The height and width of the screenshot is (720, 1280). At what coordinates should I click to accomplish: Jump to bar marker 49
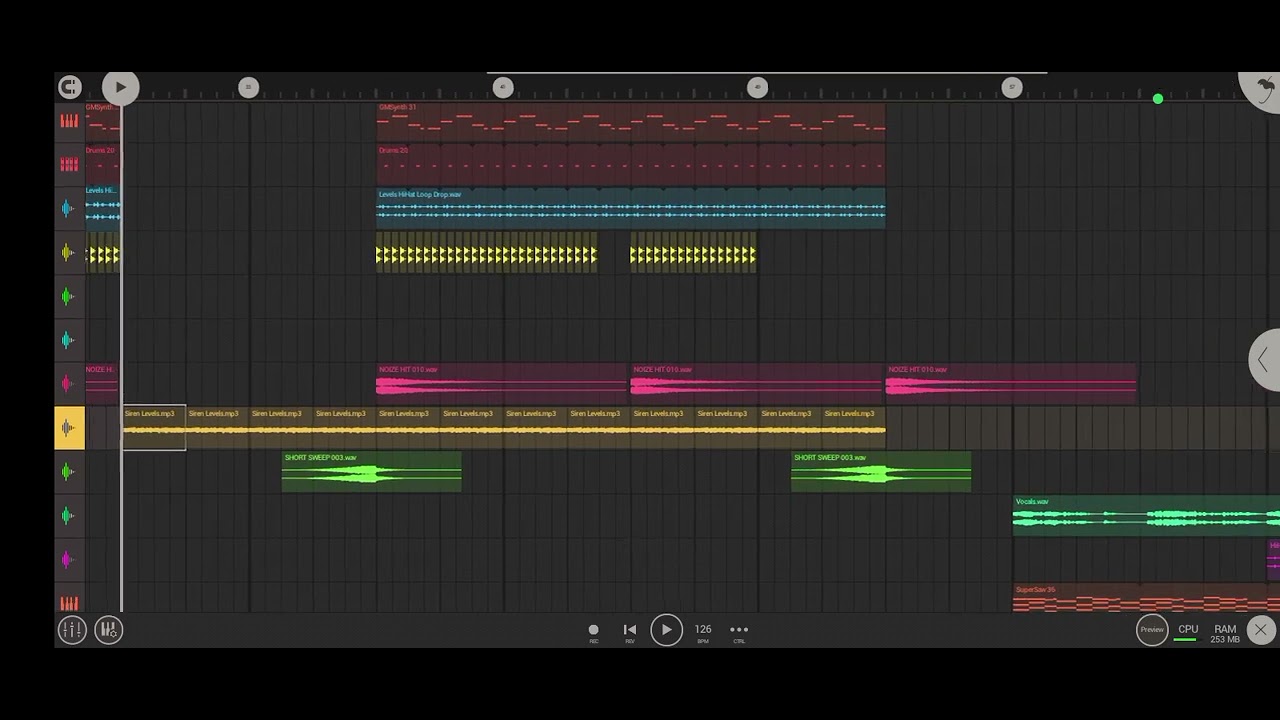757,88
